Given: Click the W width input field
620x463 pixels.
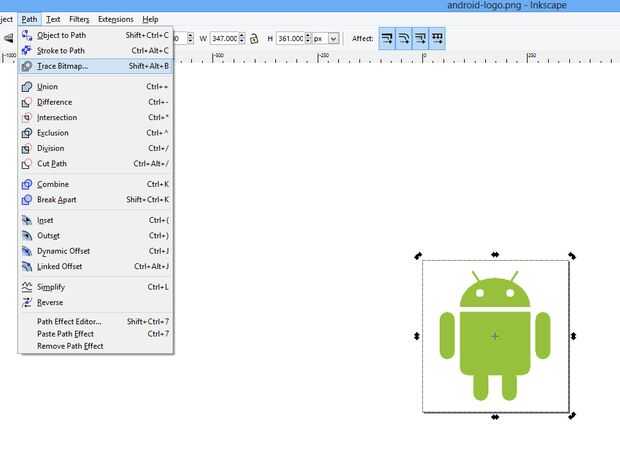Looking at the screenshot, I should click(225, 38).
